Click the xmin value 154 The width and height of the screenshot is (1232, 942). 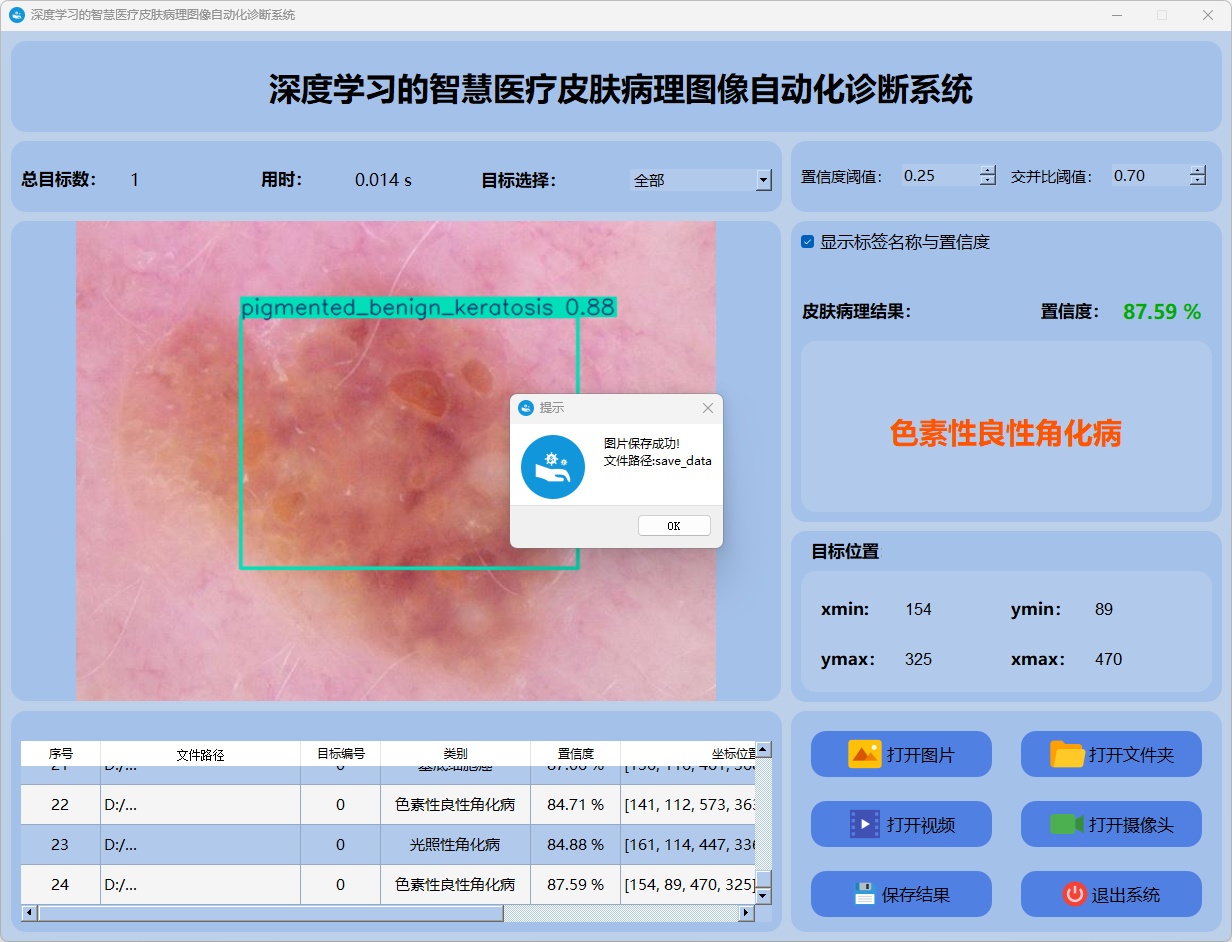(x=918, y=609)
